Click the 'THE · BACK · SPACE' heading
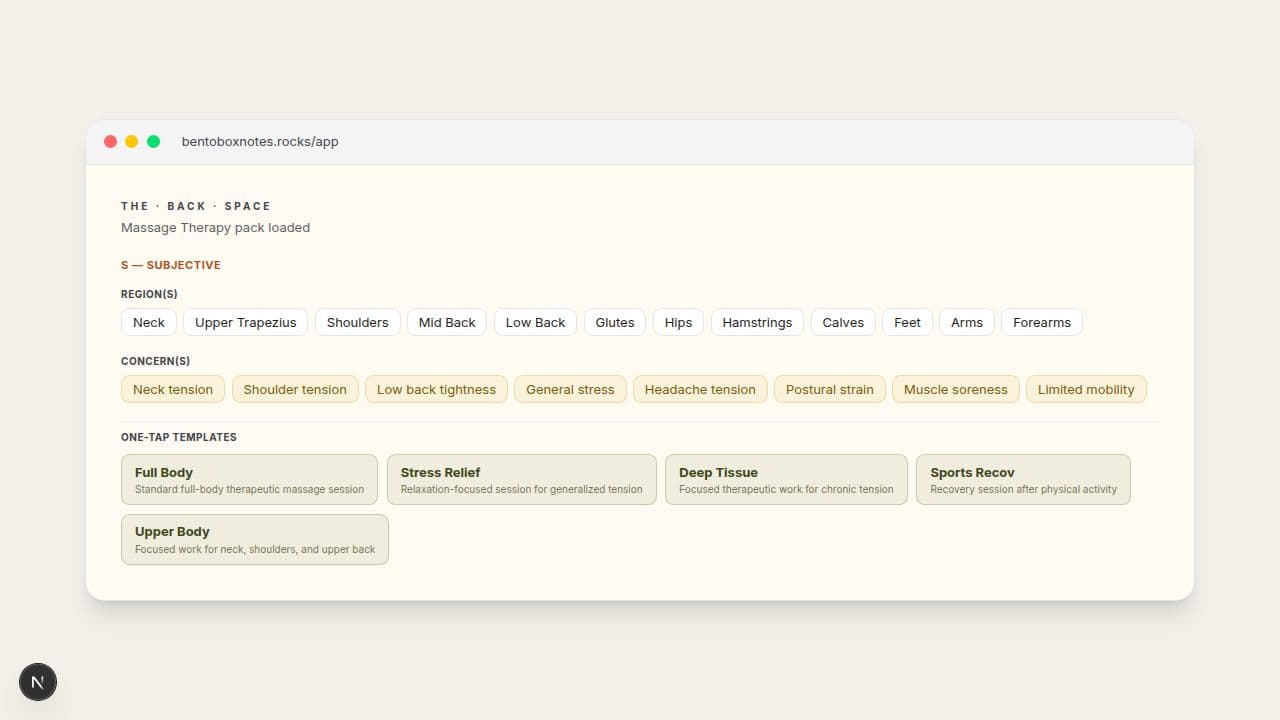The height and width of the screenshot is (720, 1280). (196, 206)
